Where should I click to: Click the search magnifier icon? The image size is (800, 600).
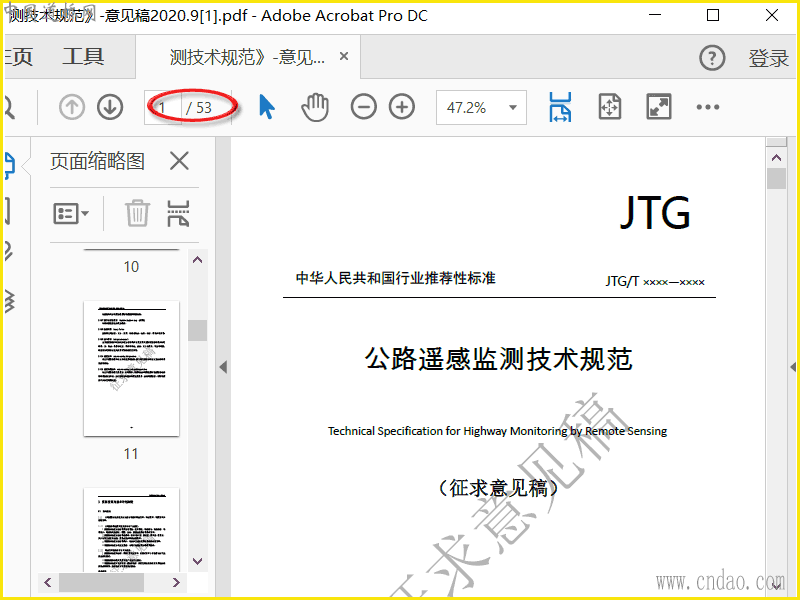click(9, 108)
